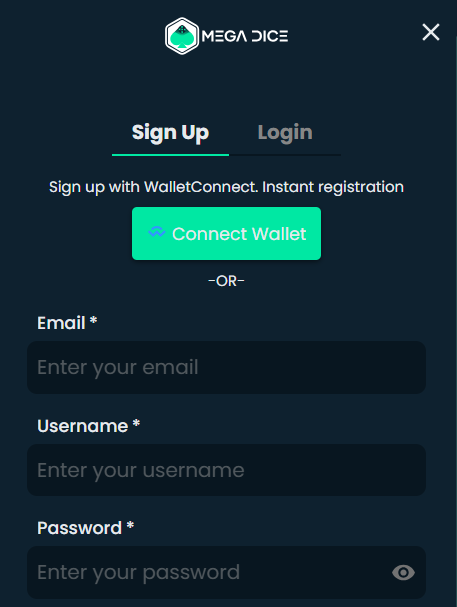457x607 pixels.
Task: Click the Connect Wallet button
Action: (x=226, y=233)
